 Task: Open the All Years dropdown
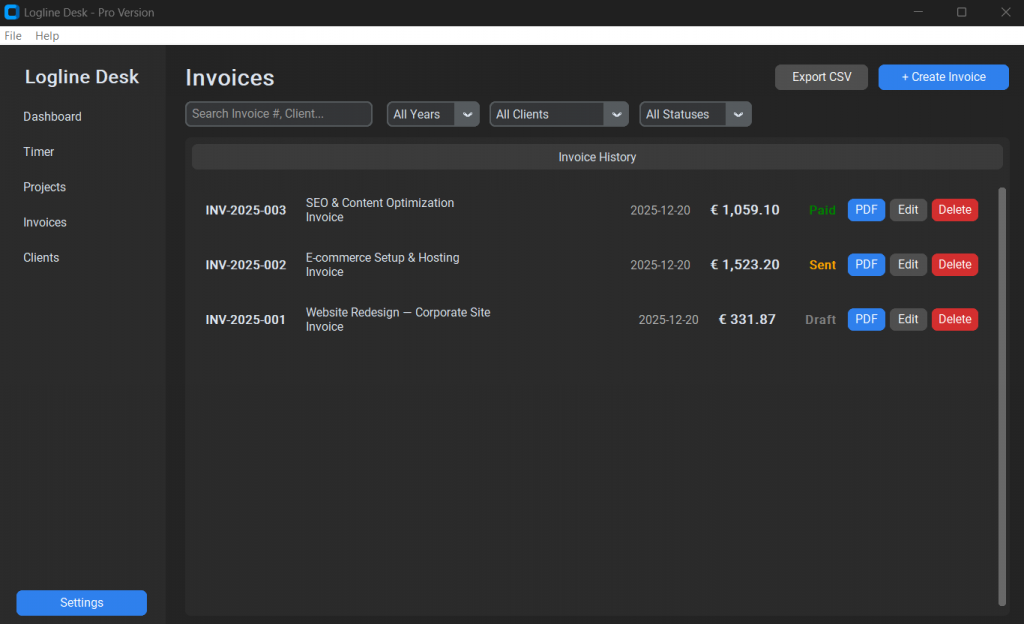[432, 114]
